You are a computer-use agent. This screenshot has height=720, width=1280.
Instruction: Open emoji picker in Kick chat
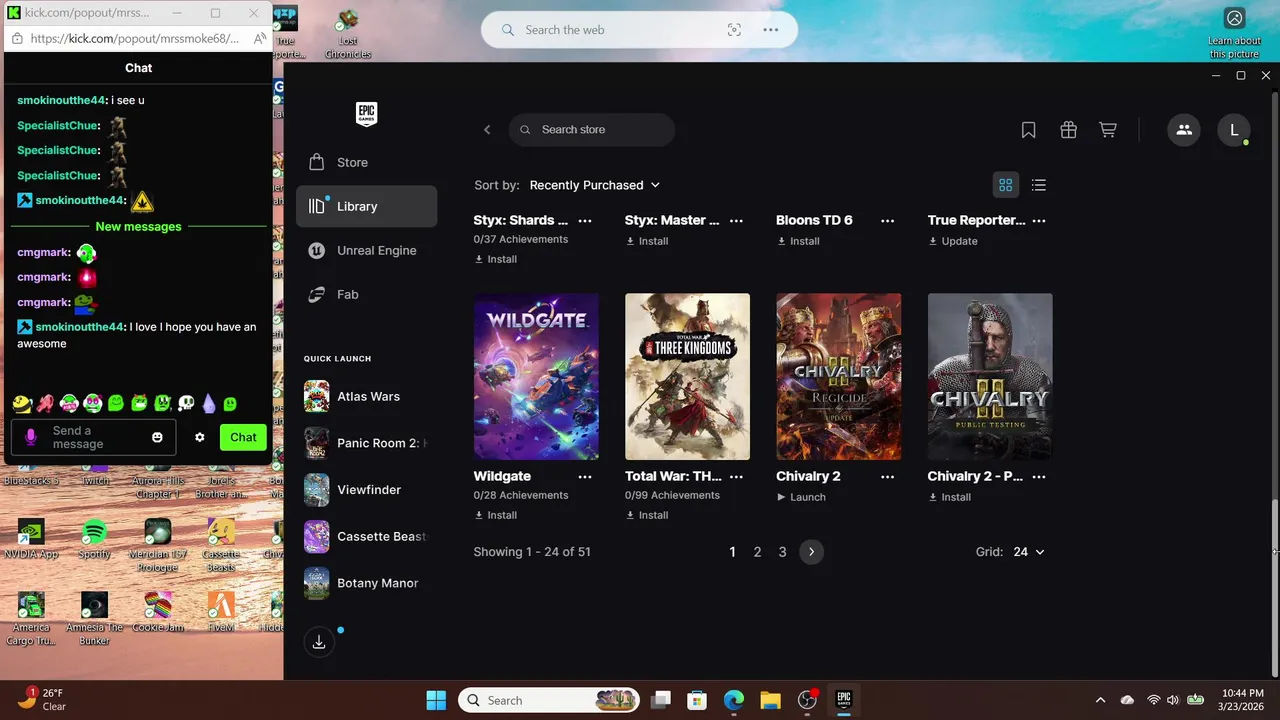[157, 437]
